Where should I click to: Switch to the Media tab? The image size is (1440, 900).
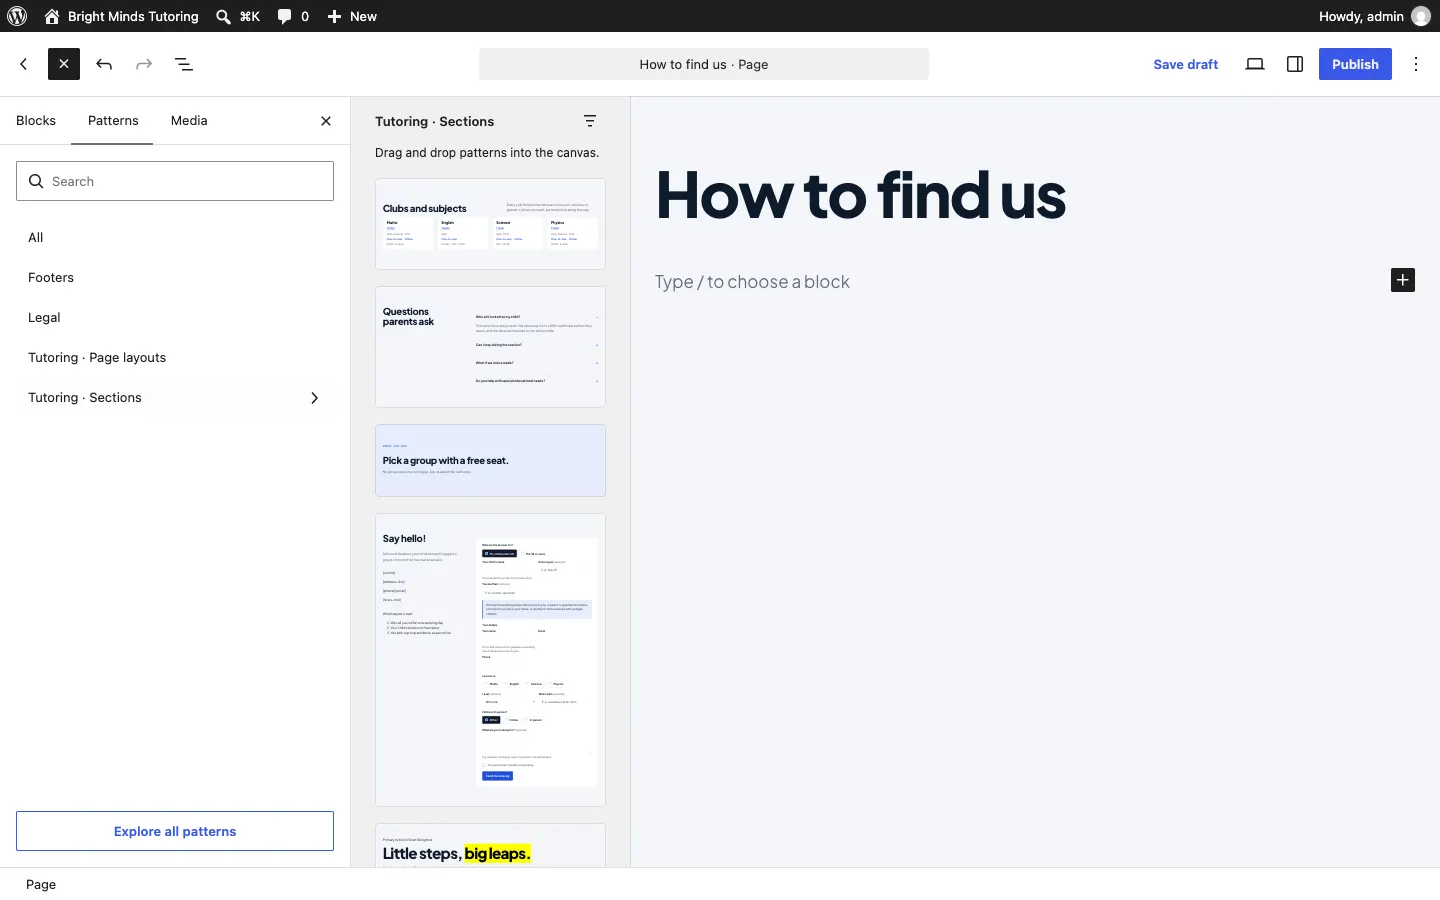click(x=189, y=121)
